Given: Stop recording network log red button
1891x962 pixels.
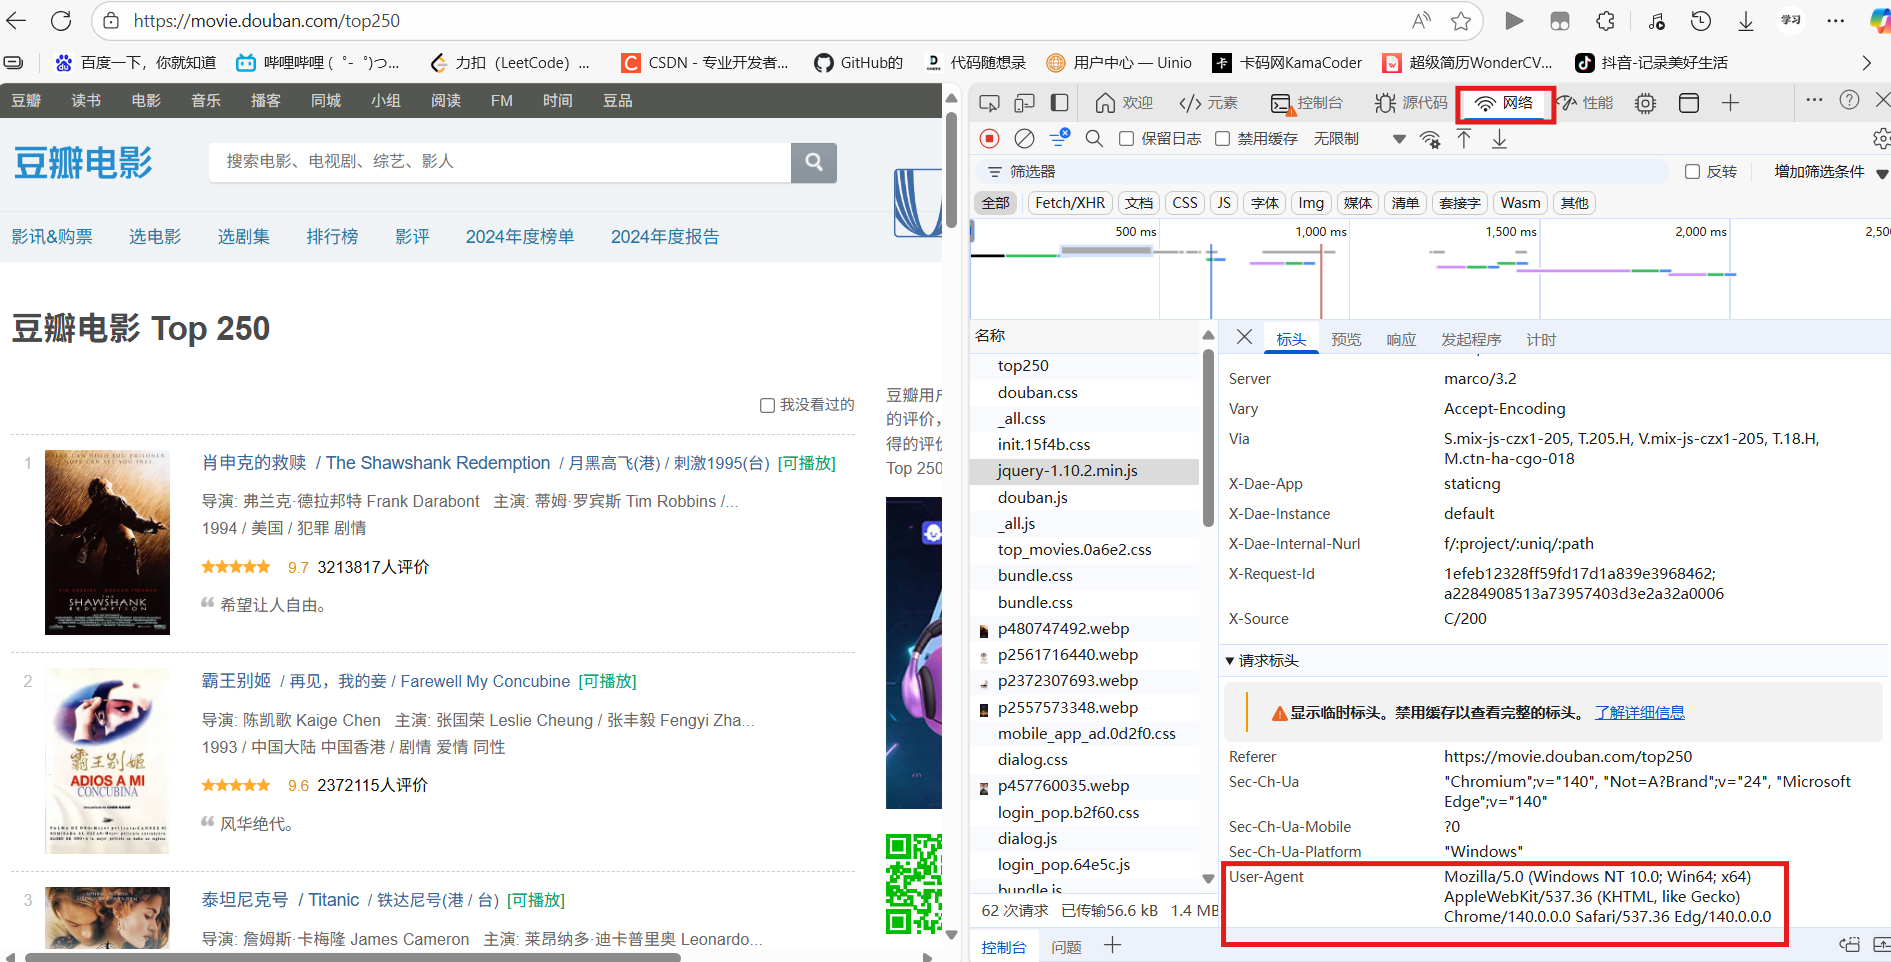Looking at the screenshot, I should pyautogui.click(x=989, y=139).
